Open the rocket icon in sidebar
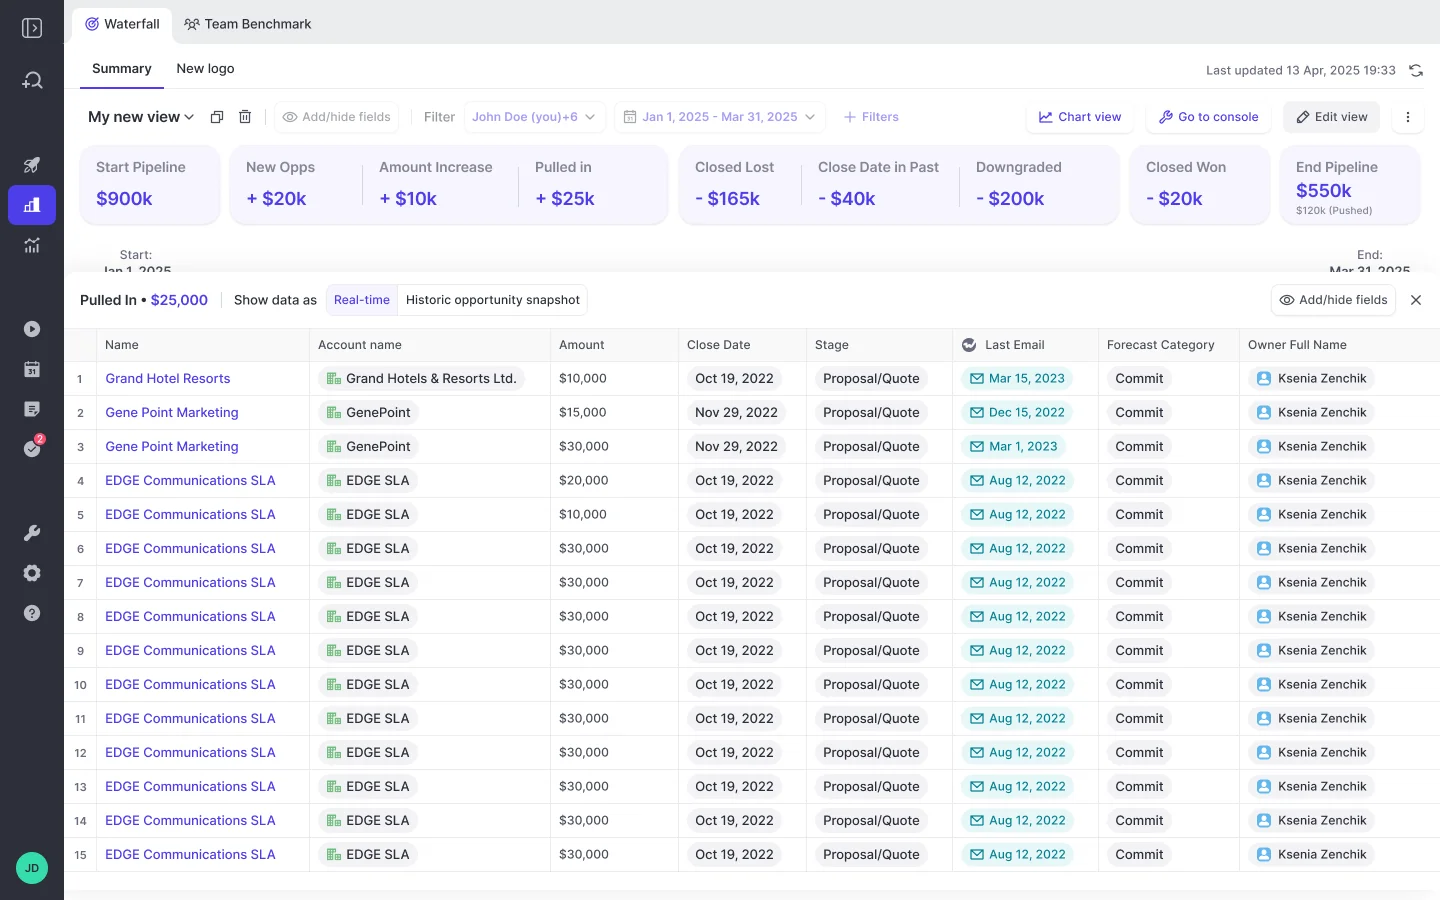 coord(32,165)
